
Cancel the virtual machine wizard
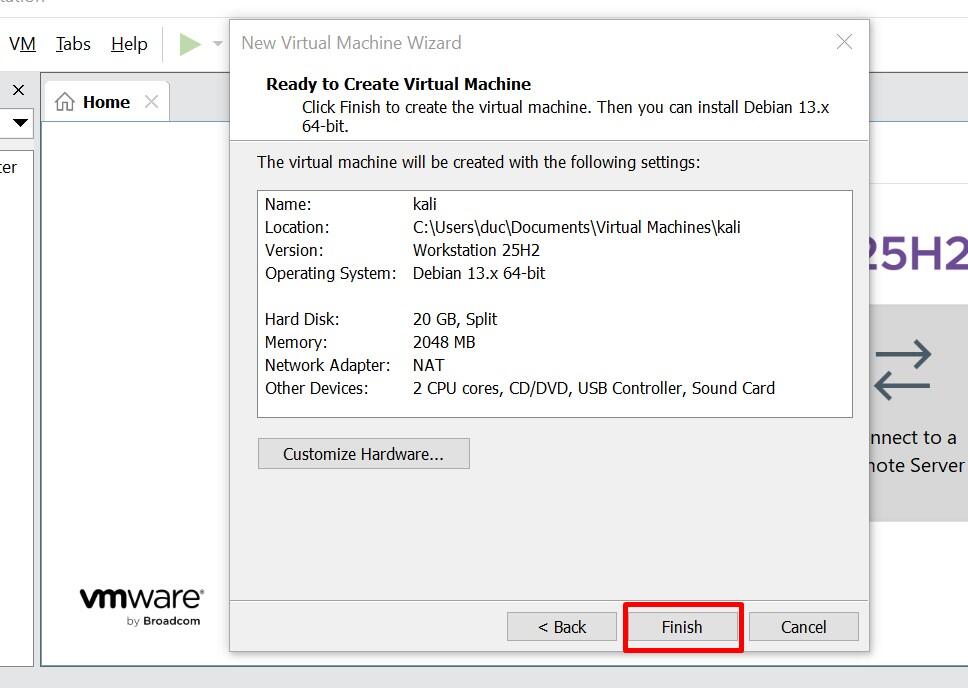(803, 627)
